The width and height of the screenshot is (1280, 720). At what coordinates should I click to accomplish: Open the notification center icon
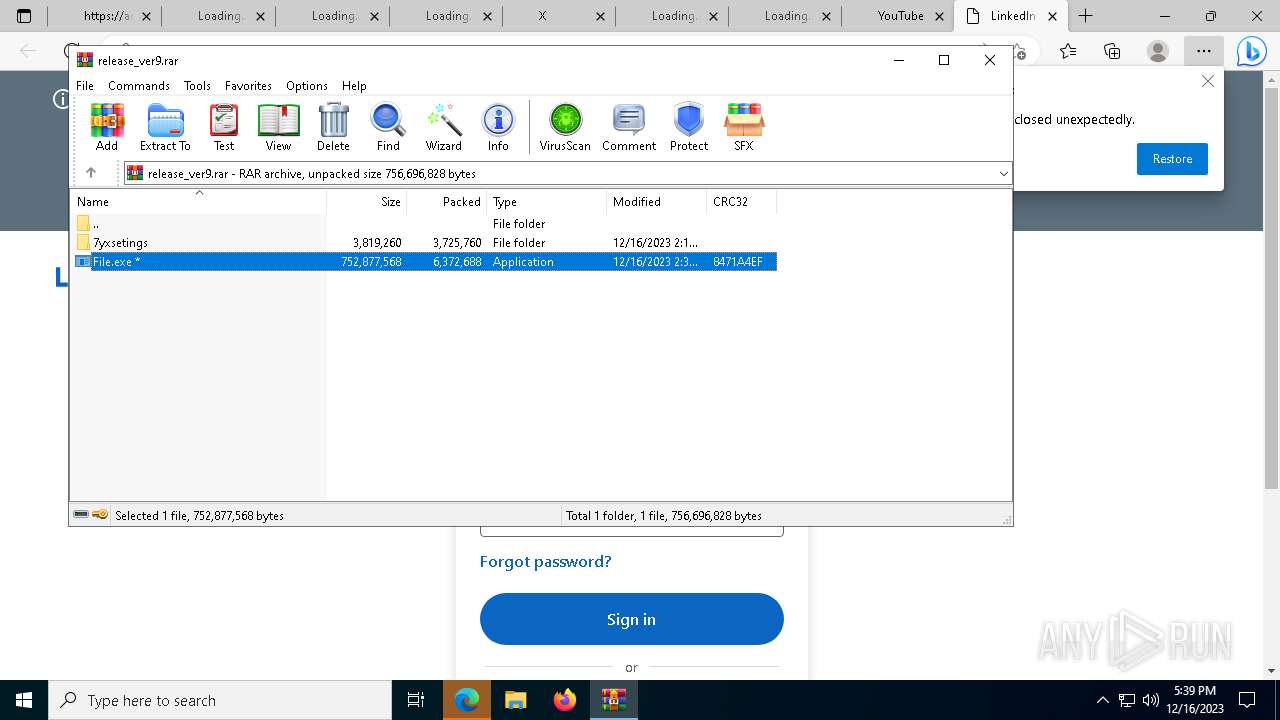(1247, 700)
